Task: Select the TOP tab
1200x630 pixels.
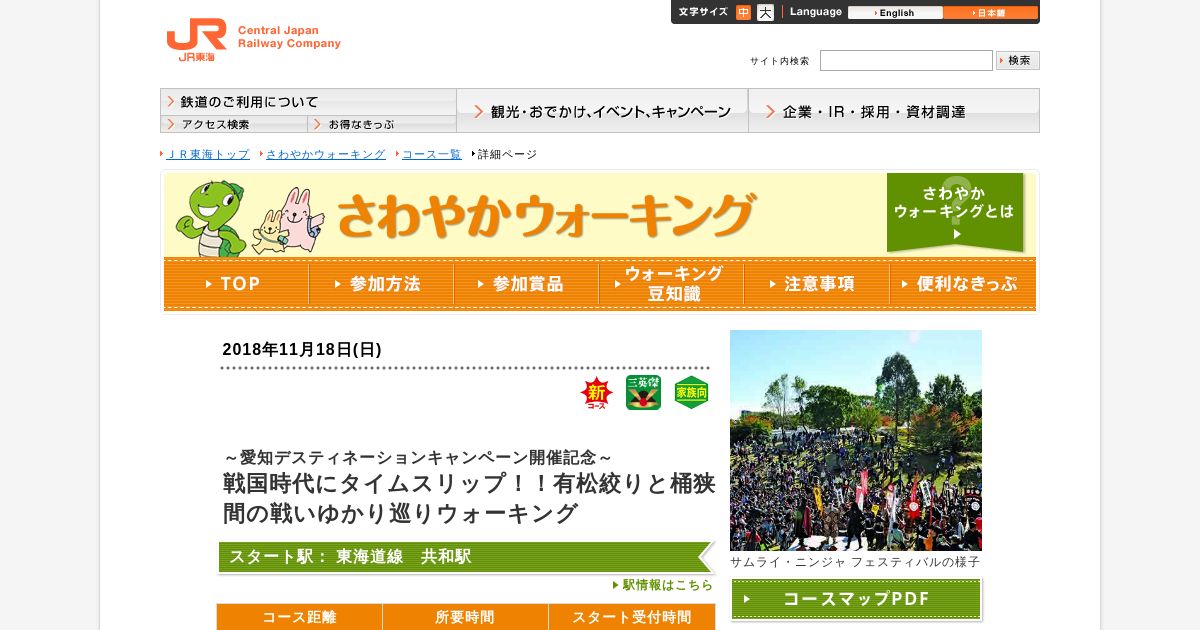Action: point(236,284)
